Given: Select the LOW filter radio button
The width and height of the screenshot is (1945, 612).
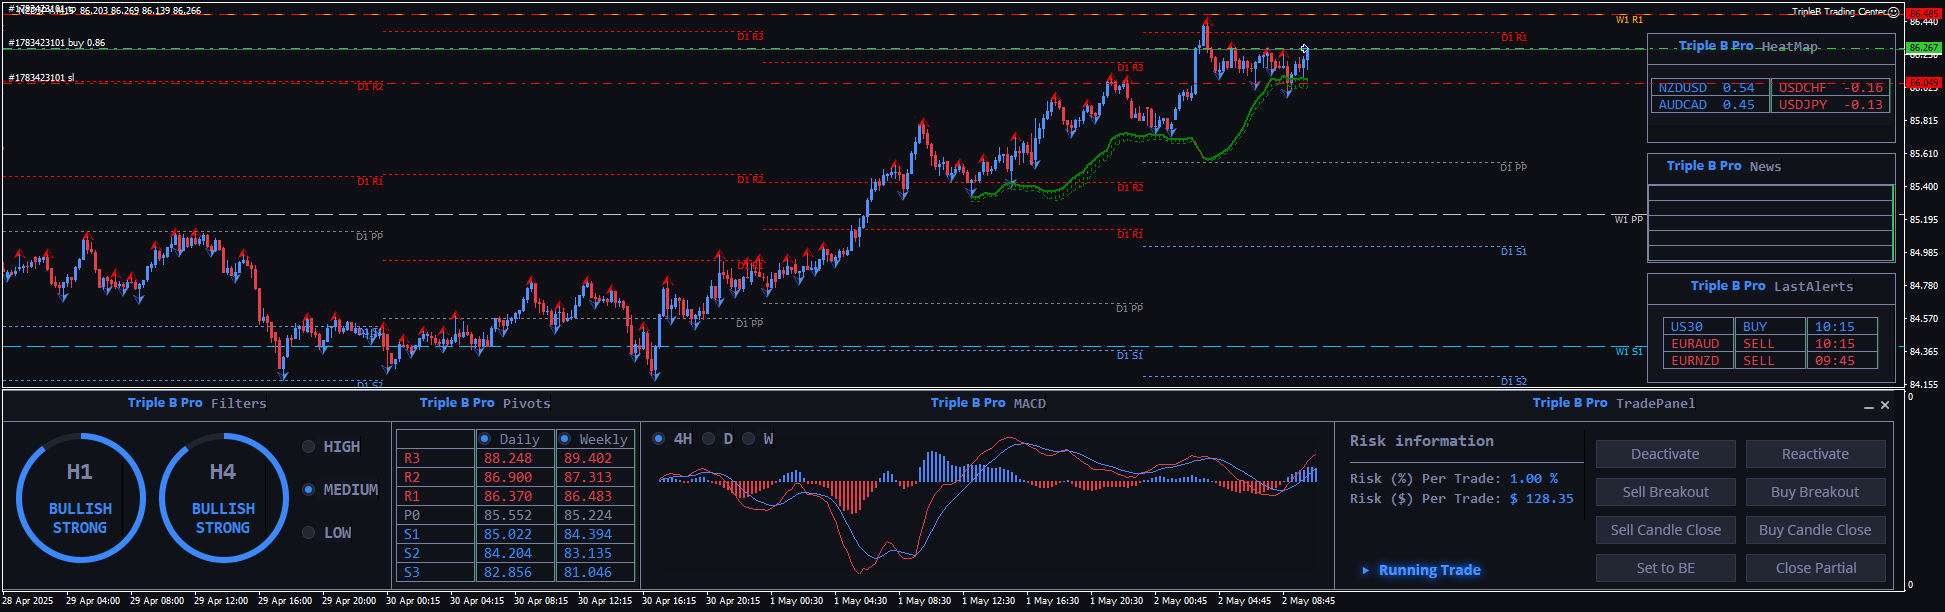Looking at the screenshot, I should coord(309,533).
